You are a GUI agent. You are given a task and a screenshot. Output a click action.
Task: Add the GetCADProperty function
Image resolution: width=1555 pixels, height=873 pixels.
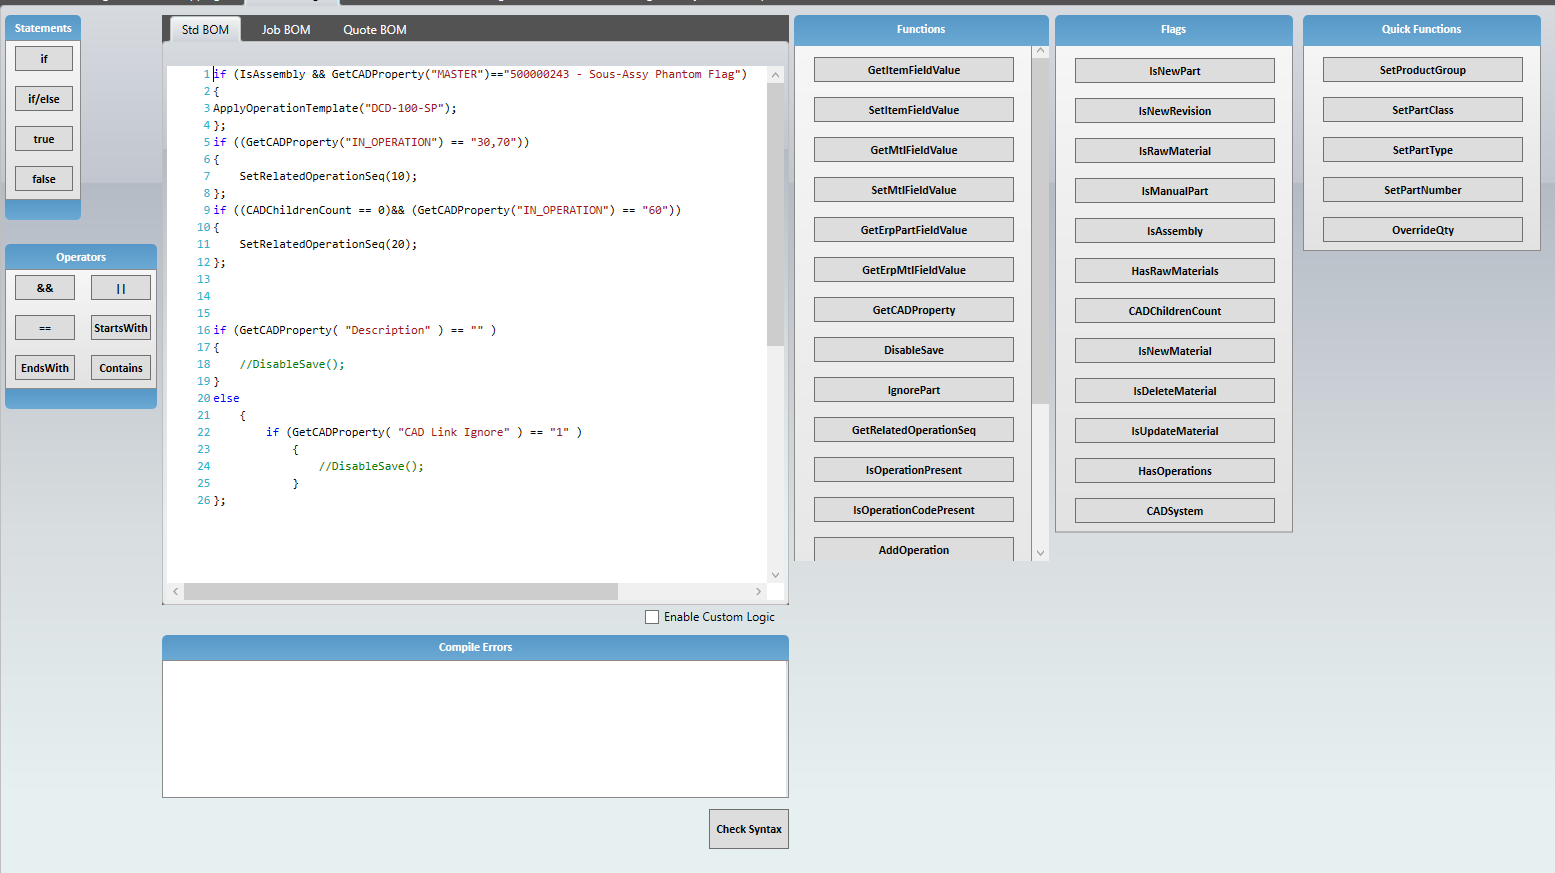click(913, 309)
